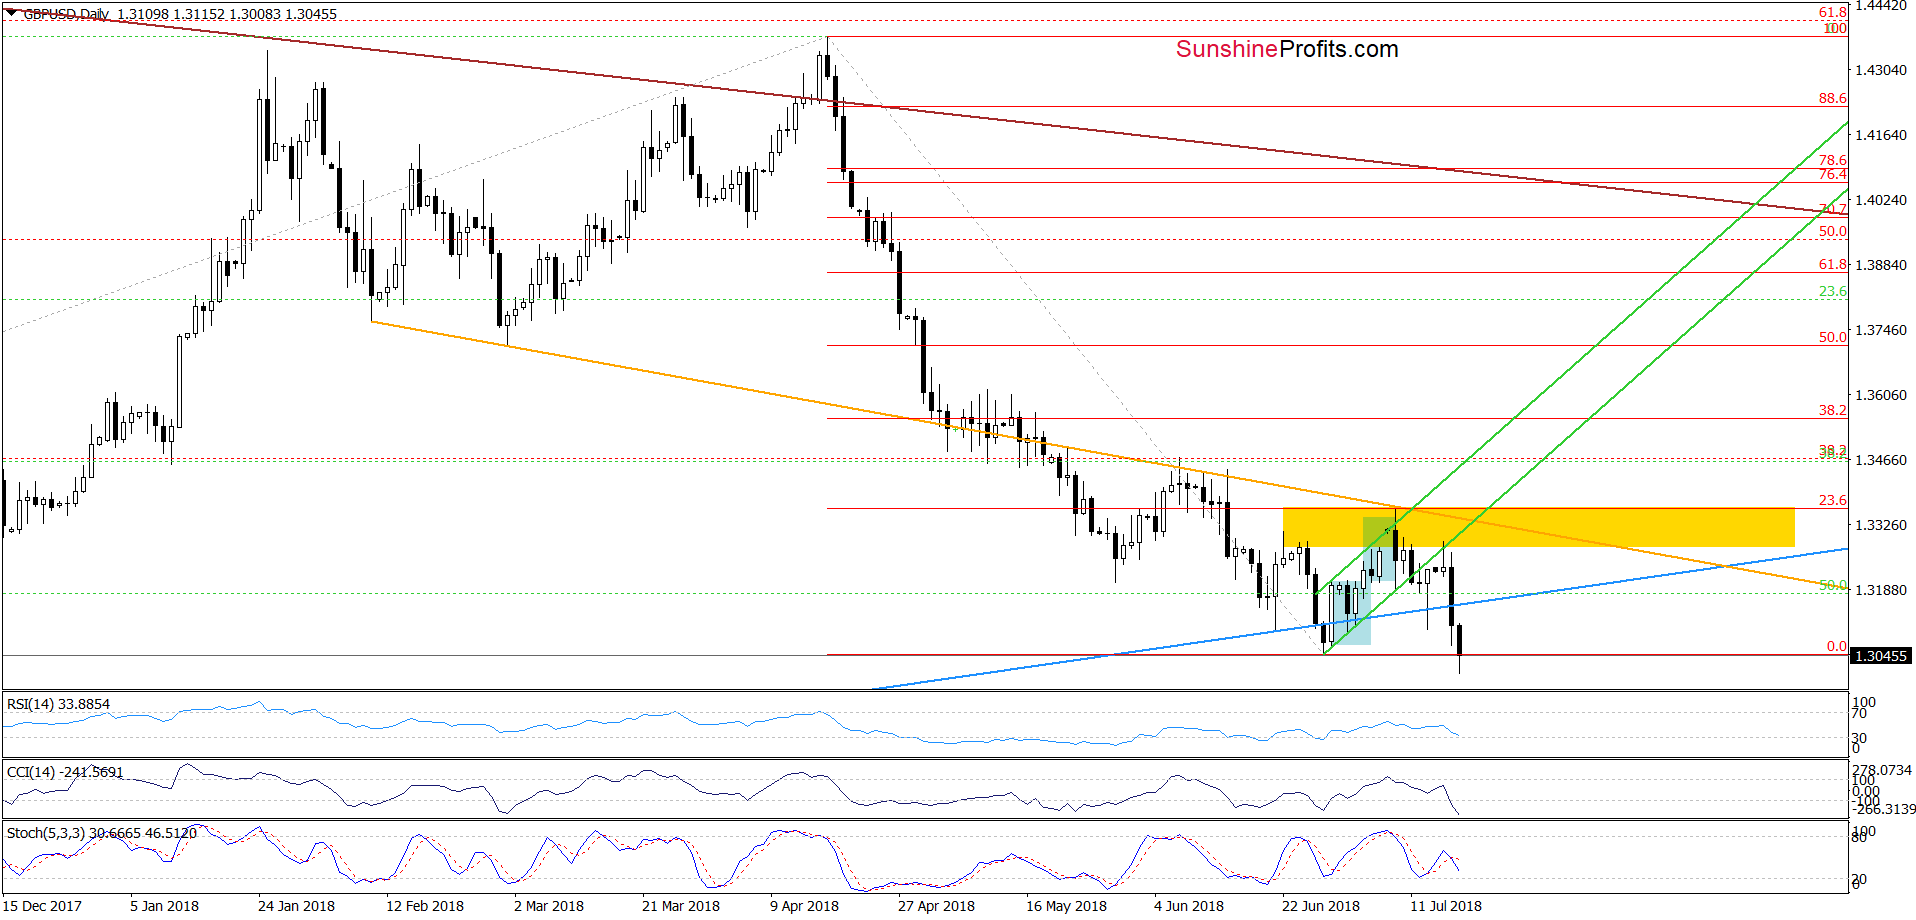This screenshot has height=920, width=1916.
Task: Click the 0.0 Fibonacci level label
Action: (x=1836, y=647)
